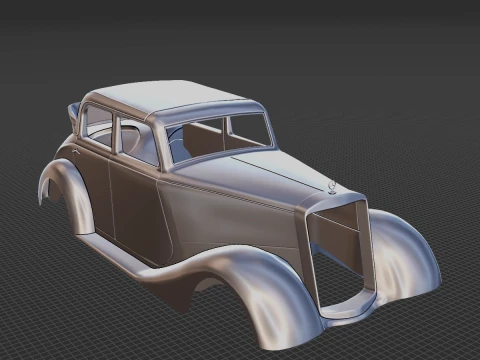The image size is (480, 360).
Task: Select the hood center seam line
Action: [277, 174]
